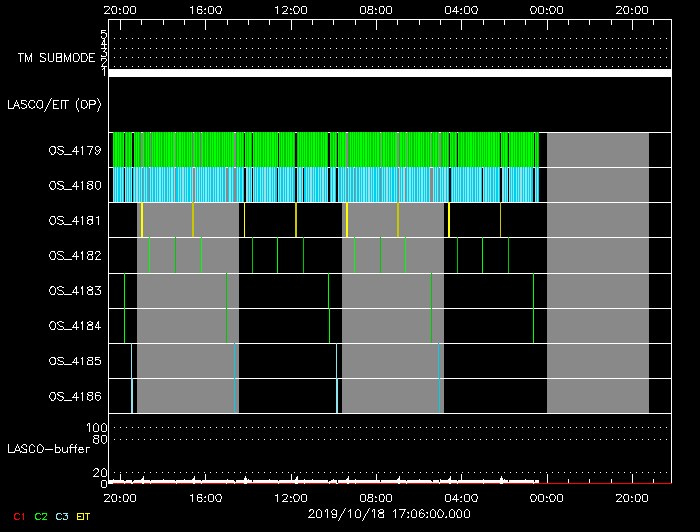Click the LASCO/EIT (OP) row label

click(54, 104)
